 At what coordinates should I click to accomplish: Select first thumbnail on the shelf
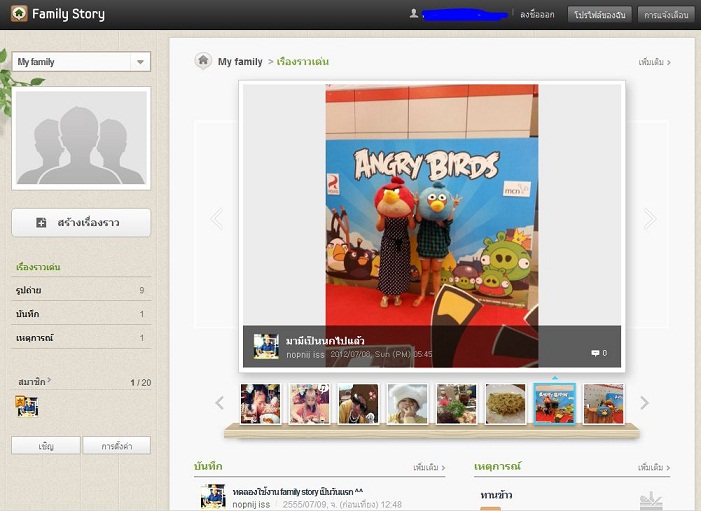(x=260, y=404)
